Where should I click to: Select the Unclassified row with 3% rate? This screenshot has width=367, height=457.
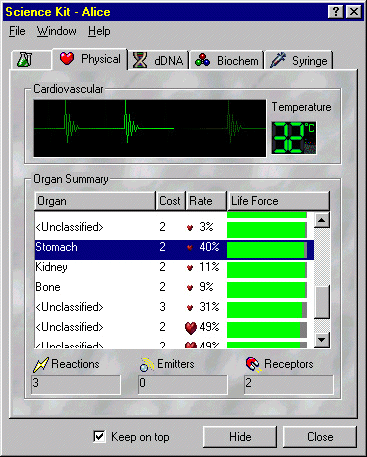[x=174, y=229]
